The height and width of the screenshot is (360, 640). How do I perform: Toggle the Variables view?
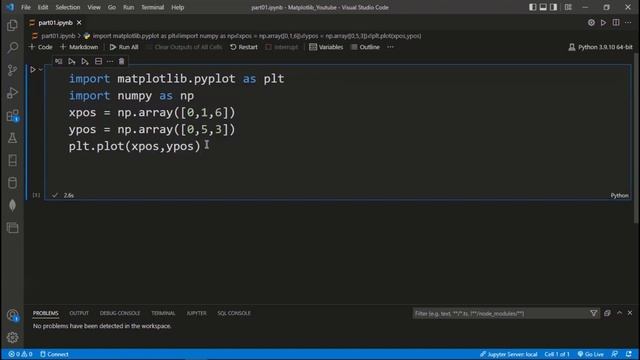326,47
